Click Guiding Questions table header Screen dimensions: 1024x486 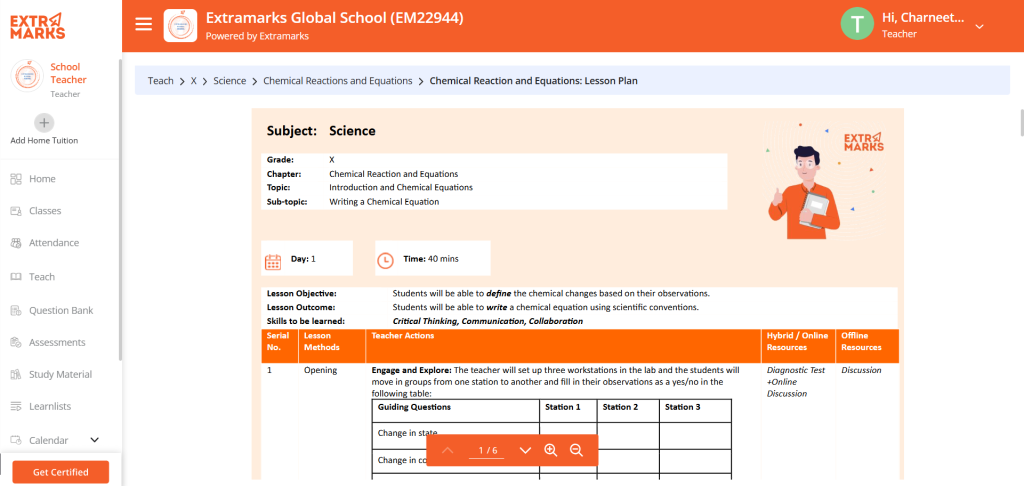414,407
